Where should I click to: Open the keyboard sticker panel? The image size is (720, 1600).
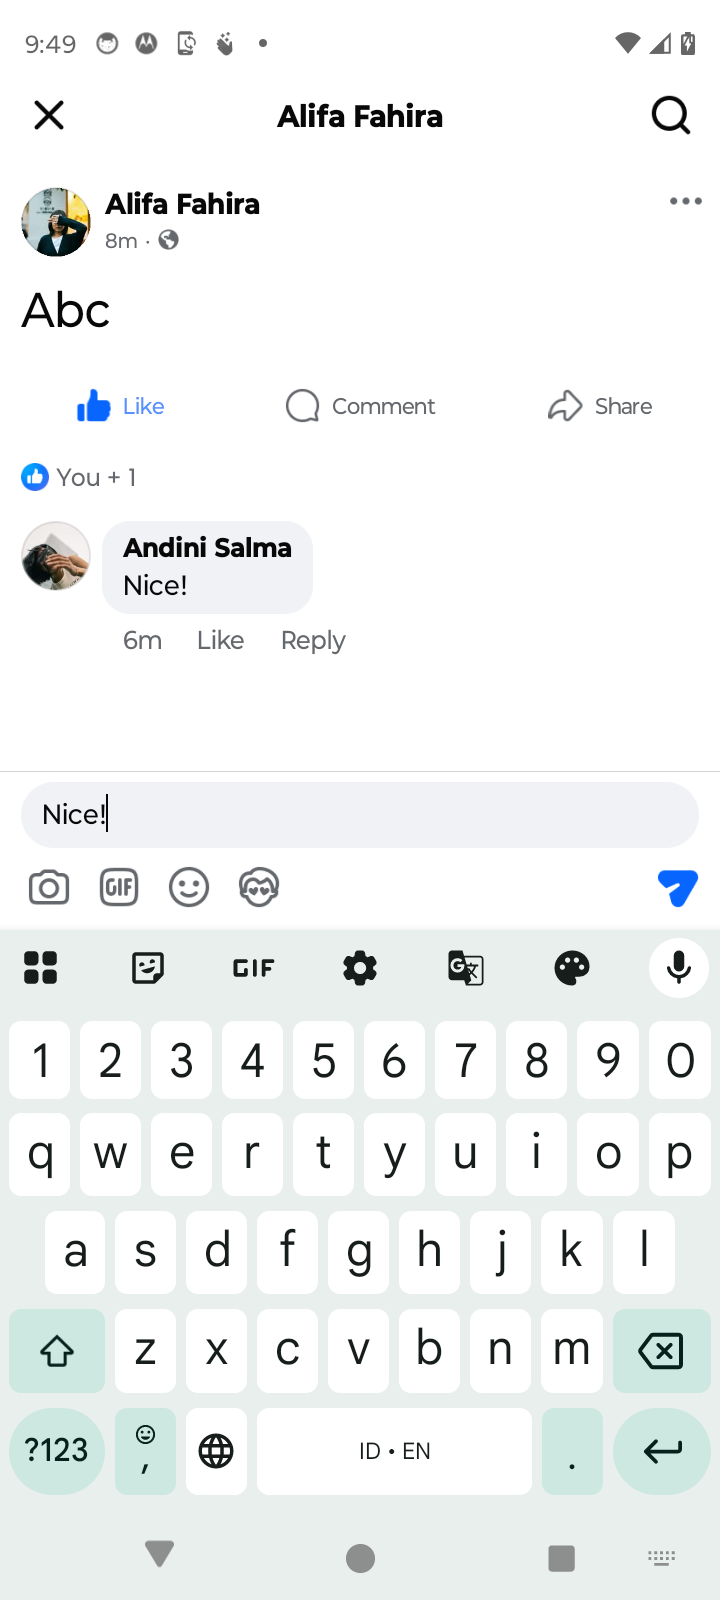click(148, 968)
